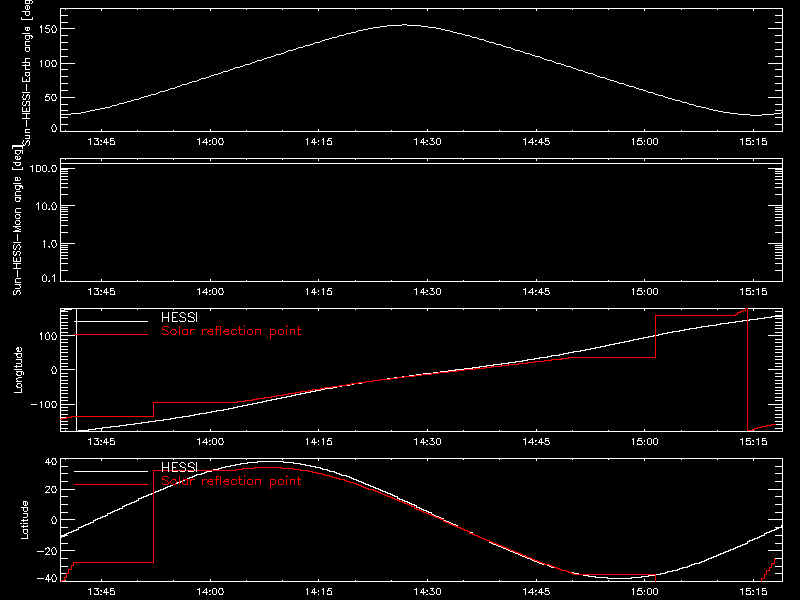Click the 0.1 tick on Moon angle axis

point(49,278)
